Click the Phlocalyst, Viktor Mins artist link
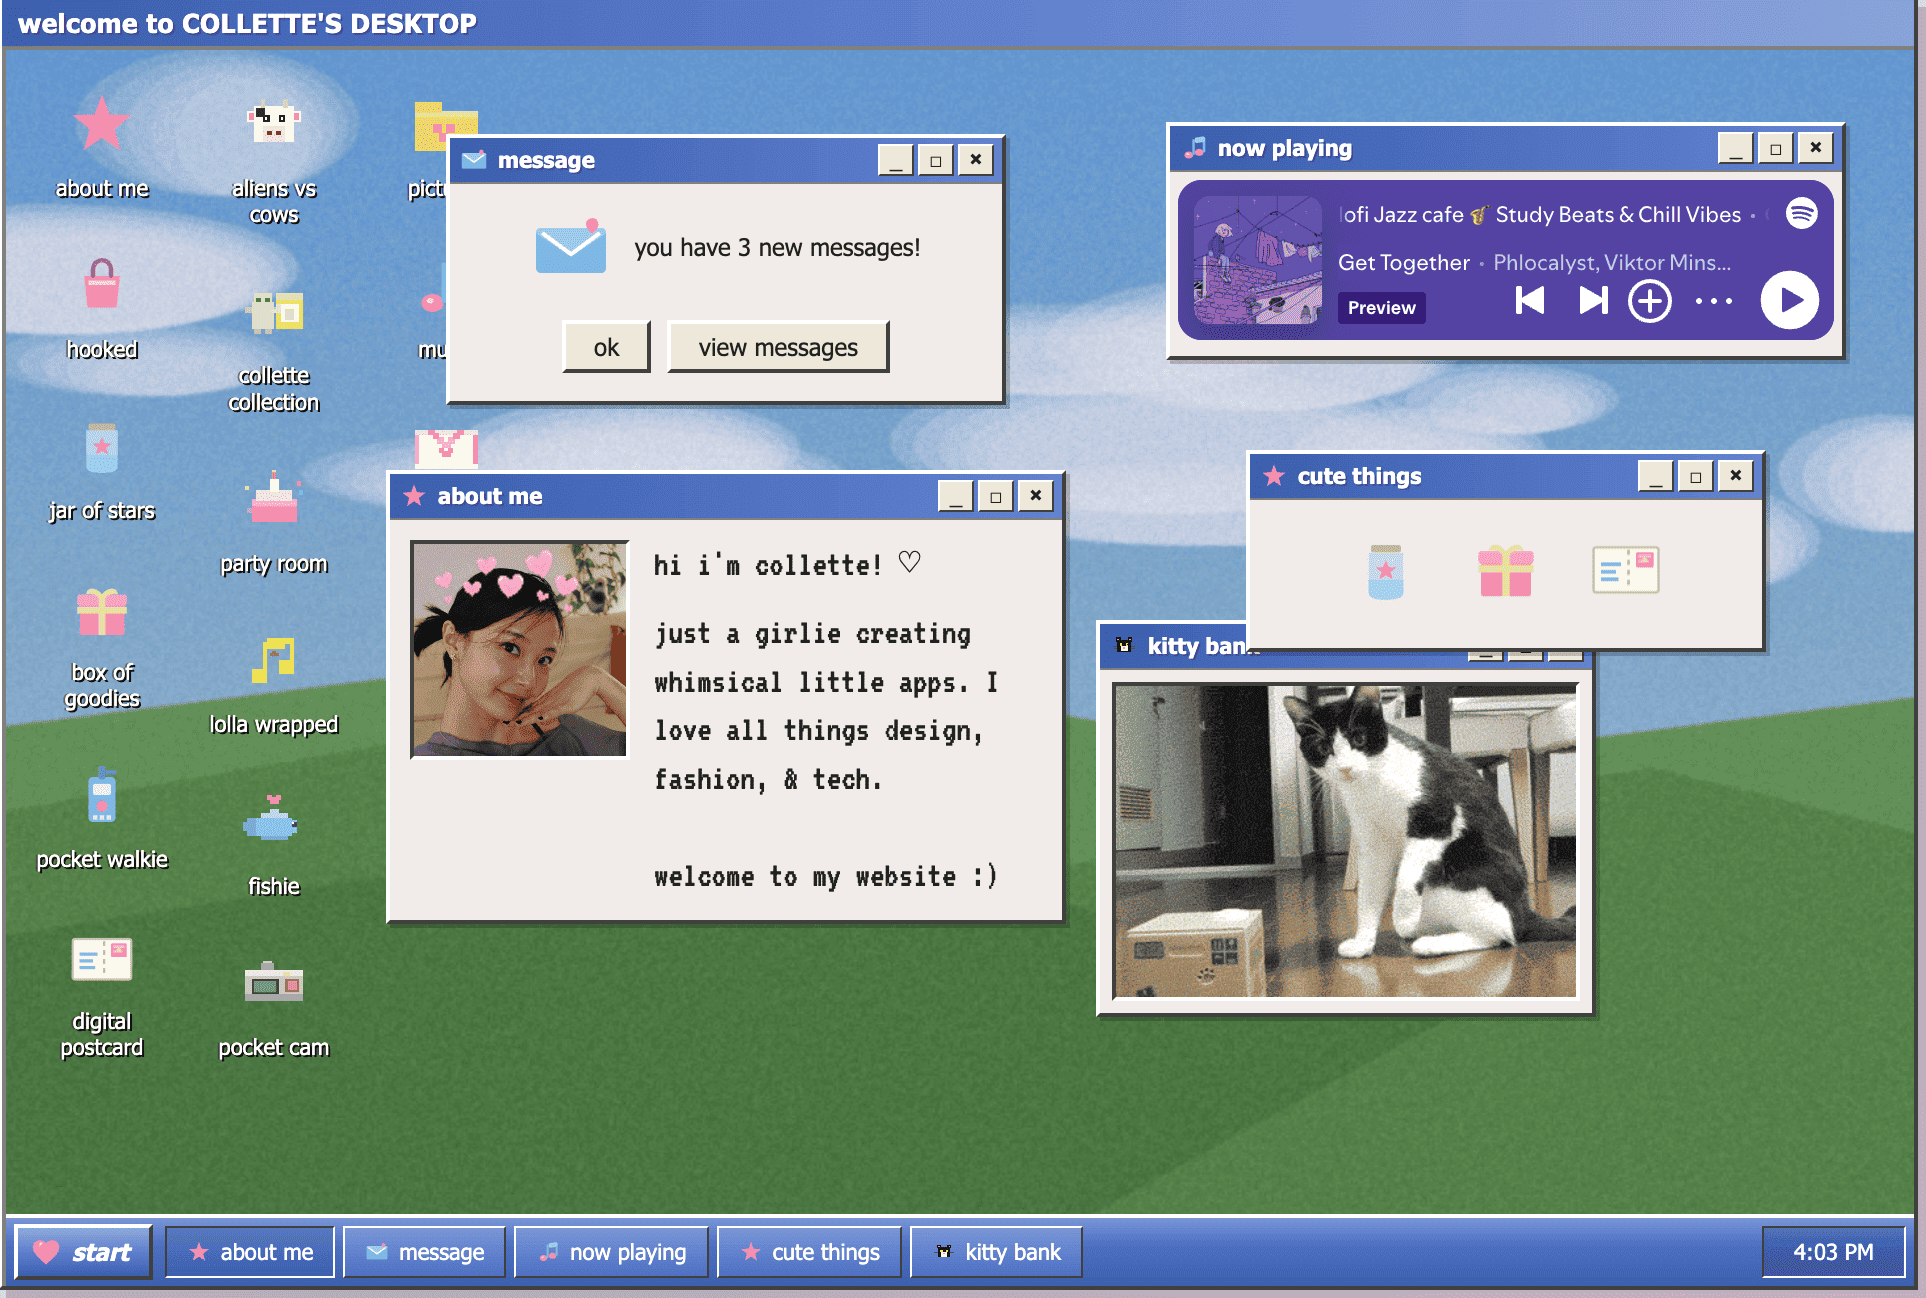The width and height of the screenshot is (1926, 1298). tap(1612, 262)
